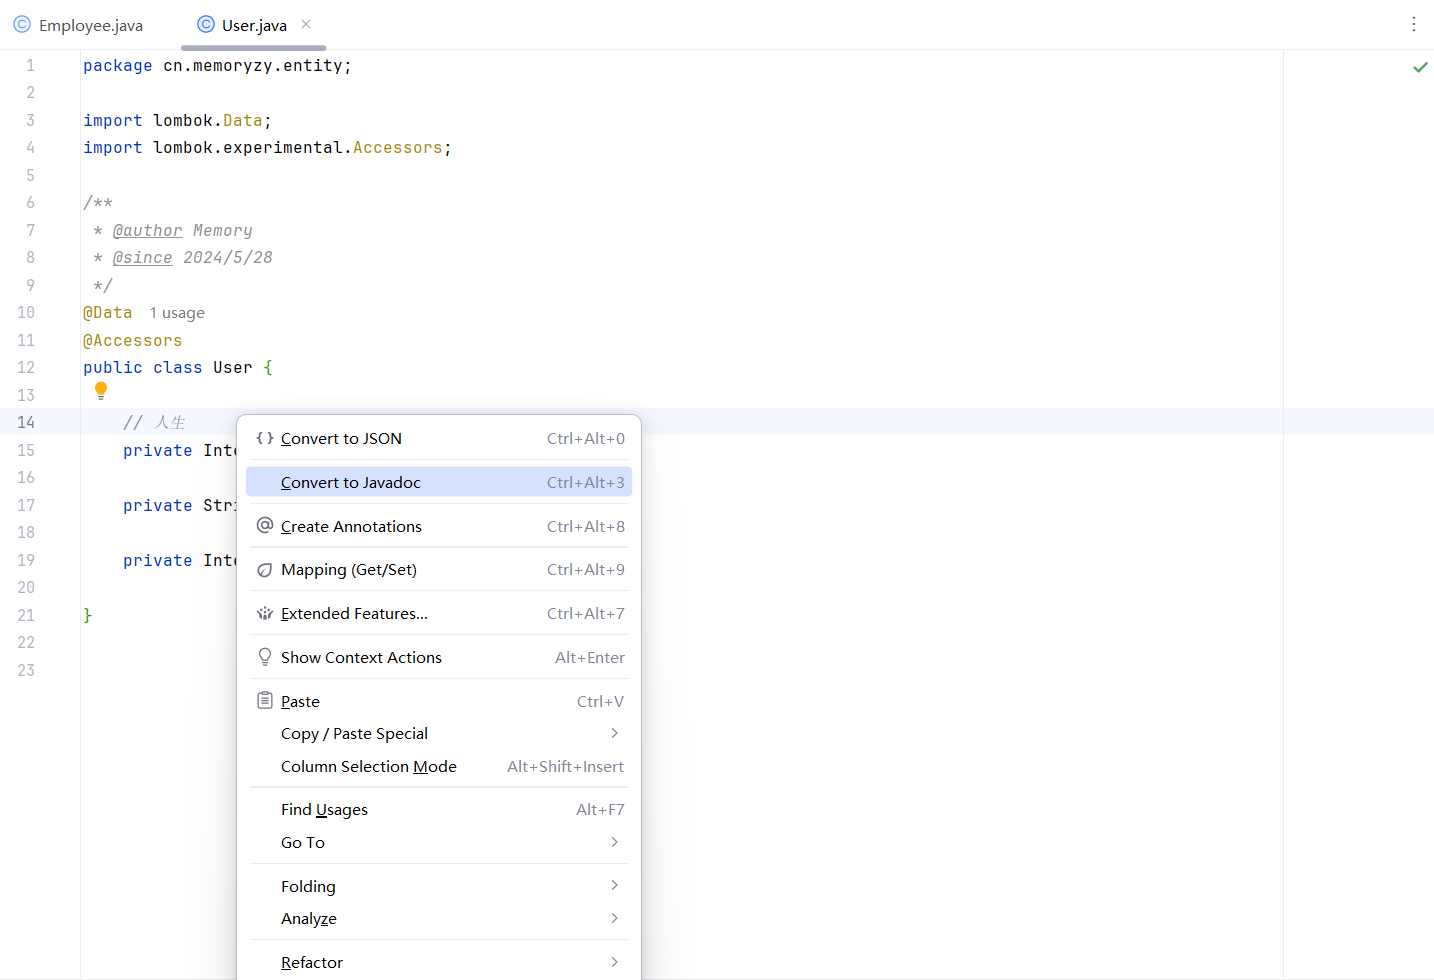Click the Mapping (Get/Set) circle icon

pos(264,568)
